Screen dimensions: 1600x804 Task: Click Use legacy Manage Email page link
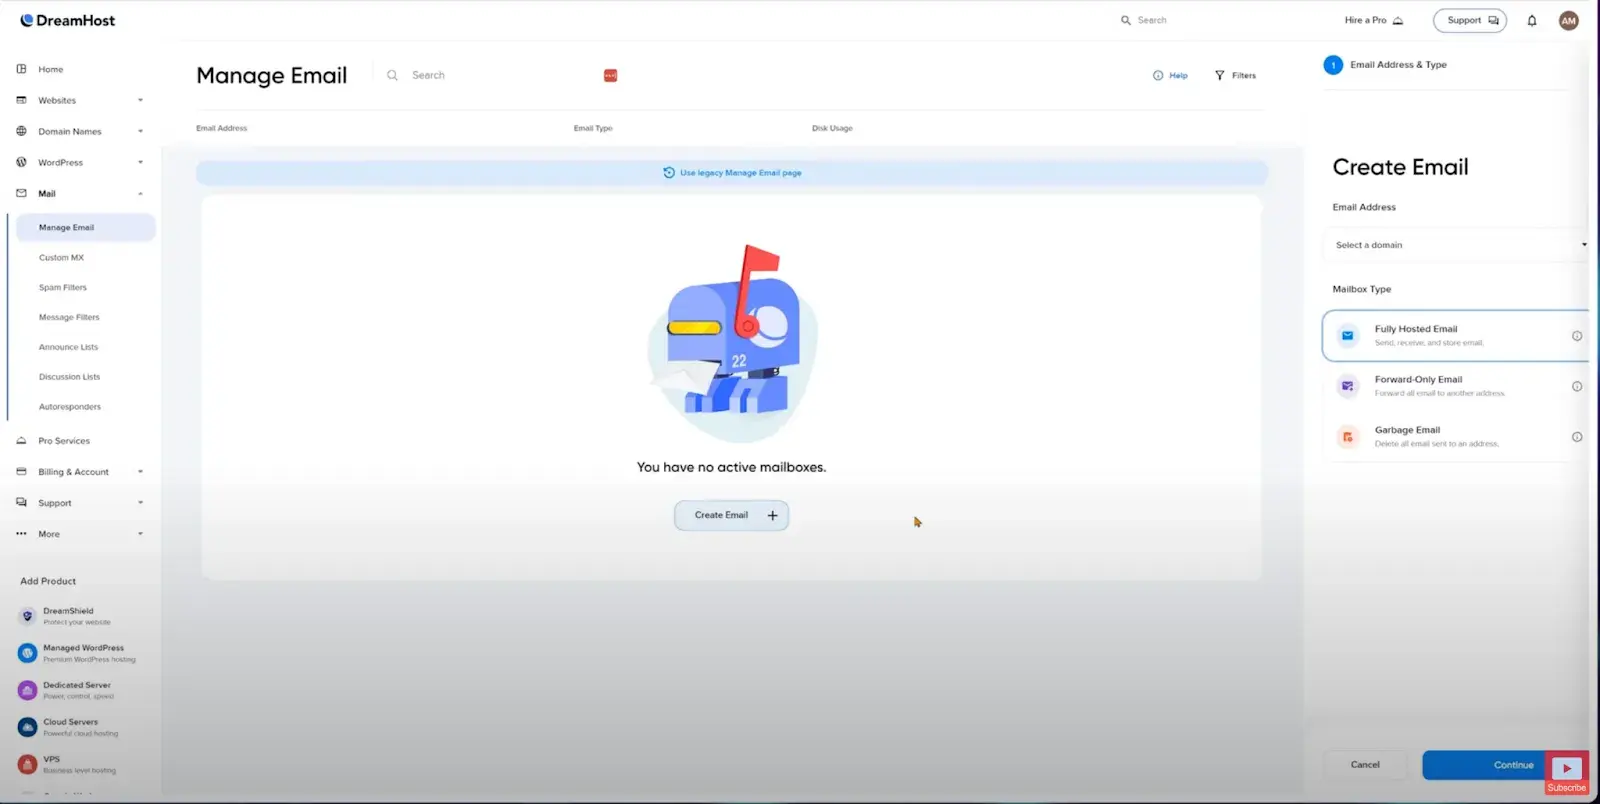click(x=732, y=173)
